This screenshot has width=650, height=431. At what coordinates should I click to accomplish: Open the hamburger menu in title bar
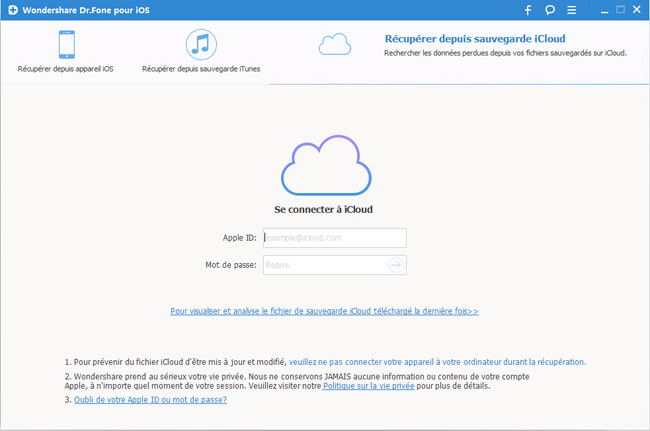(573, 10)
